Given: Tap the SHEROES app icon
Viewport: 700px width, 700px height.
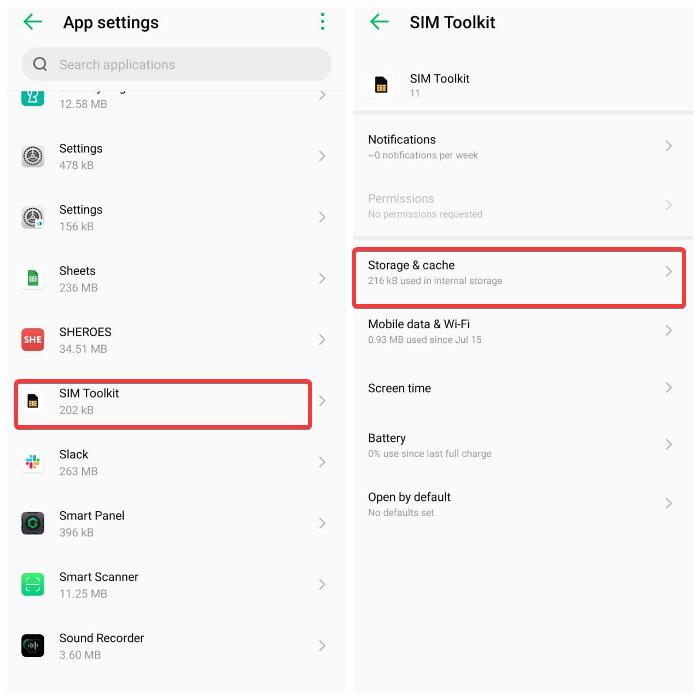Looking at the screenshot, I should 33,340.
